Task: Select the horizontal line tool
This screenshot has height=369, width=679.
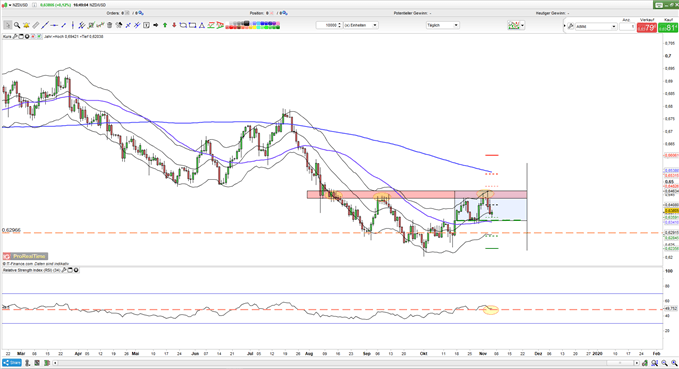Action: point(54,25)
